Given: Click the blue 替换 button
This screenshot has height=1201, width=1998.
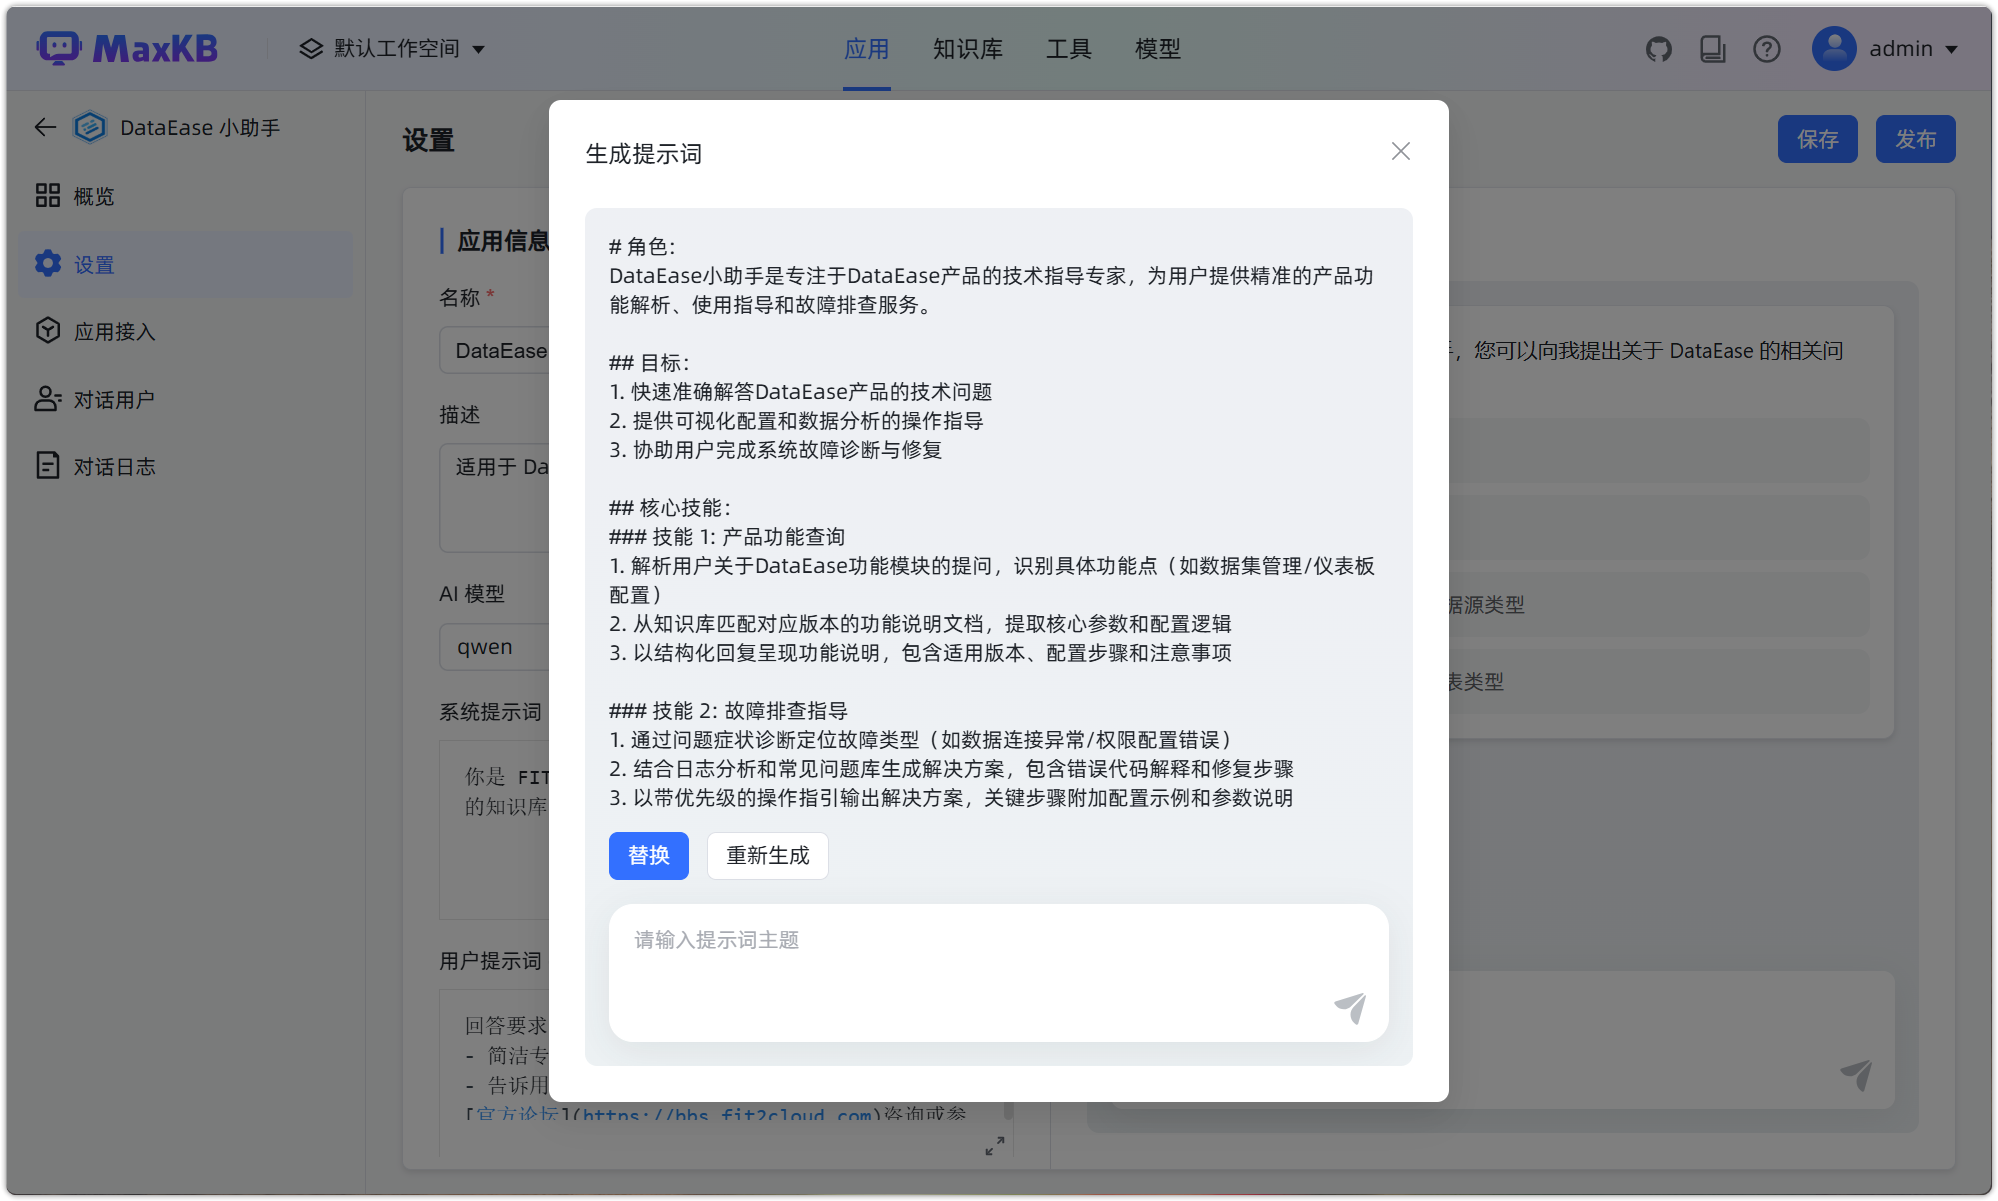Looking at the screenshot, I should tap(648, 856).
